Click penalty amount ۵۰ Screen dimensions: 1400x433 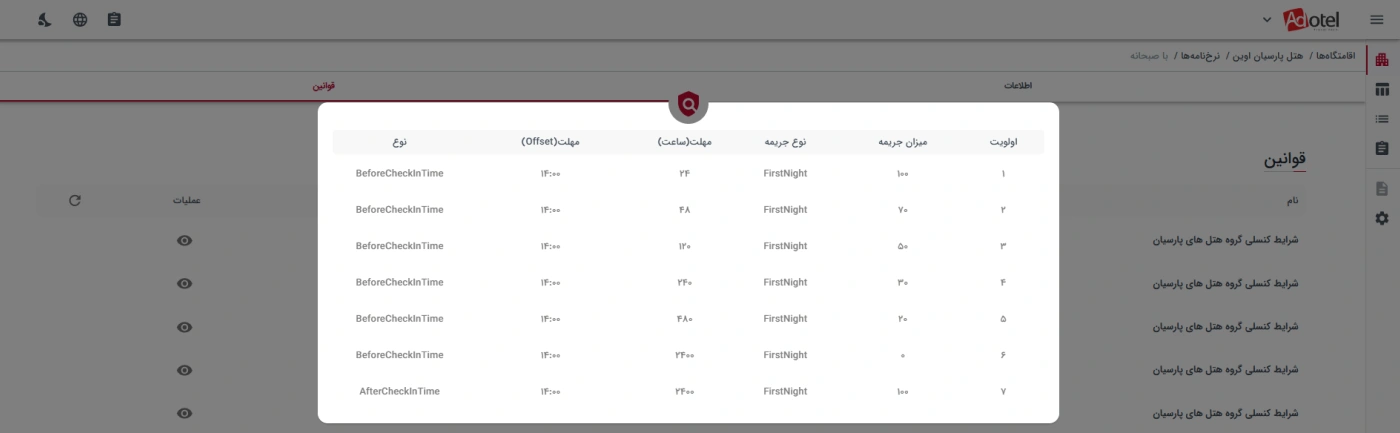point(903,246)
